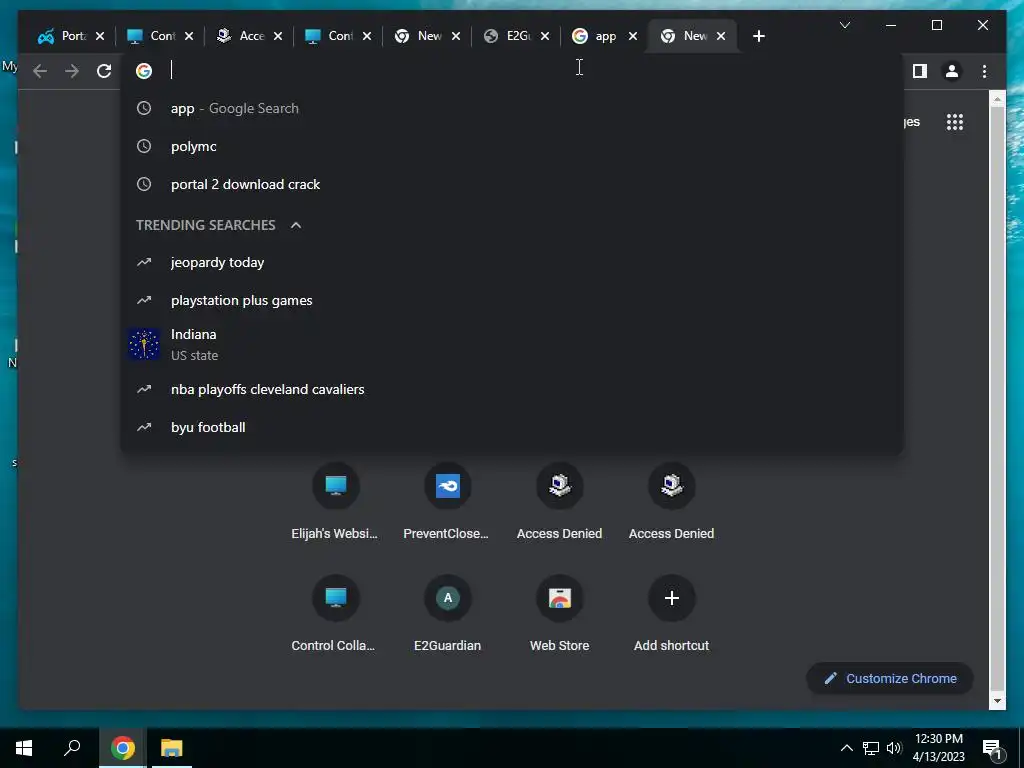Click the Google icon in address bar
This screenshot has height=768, width=1024.
point(144,71)
